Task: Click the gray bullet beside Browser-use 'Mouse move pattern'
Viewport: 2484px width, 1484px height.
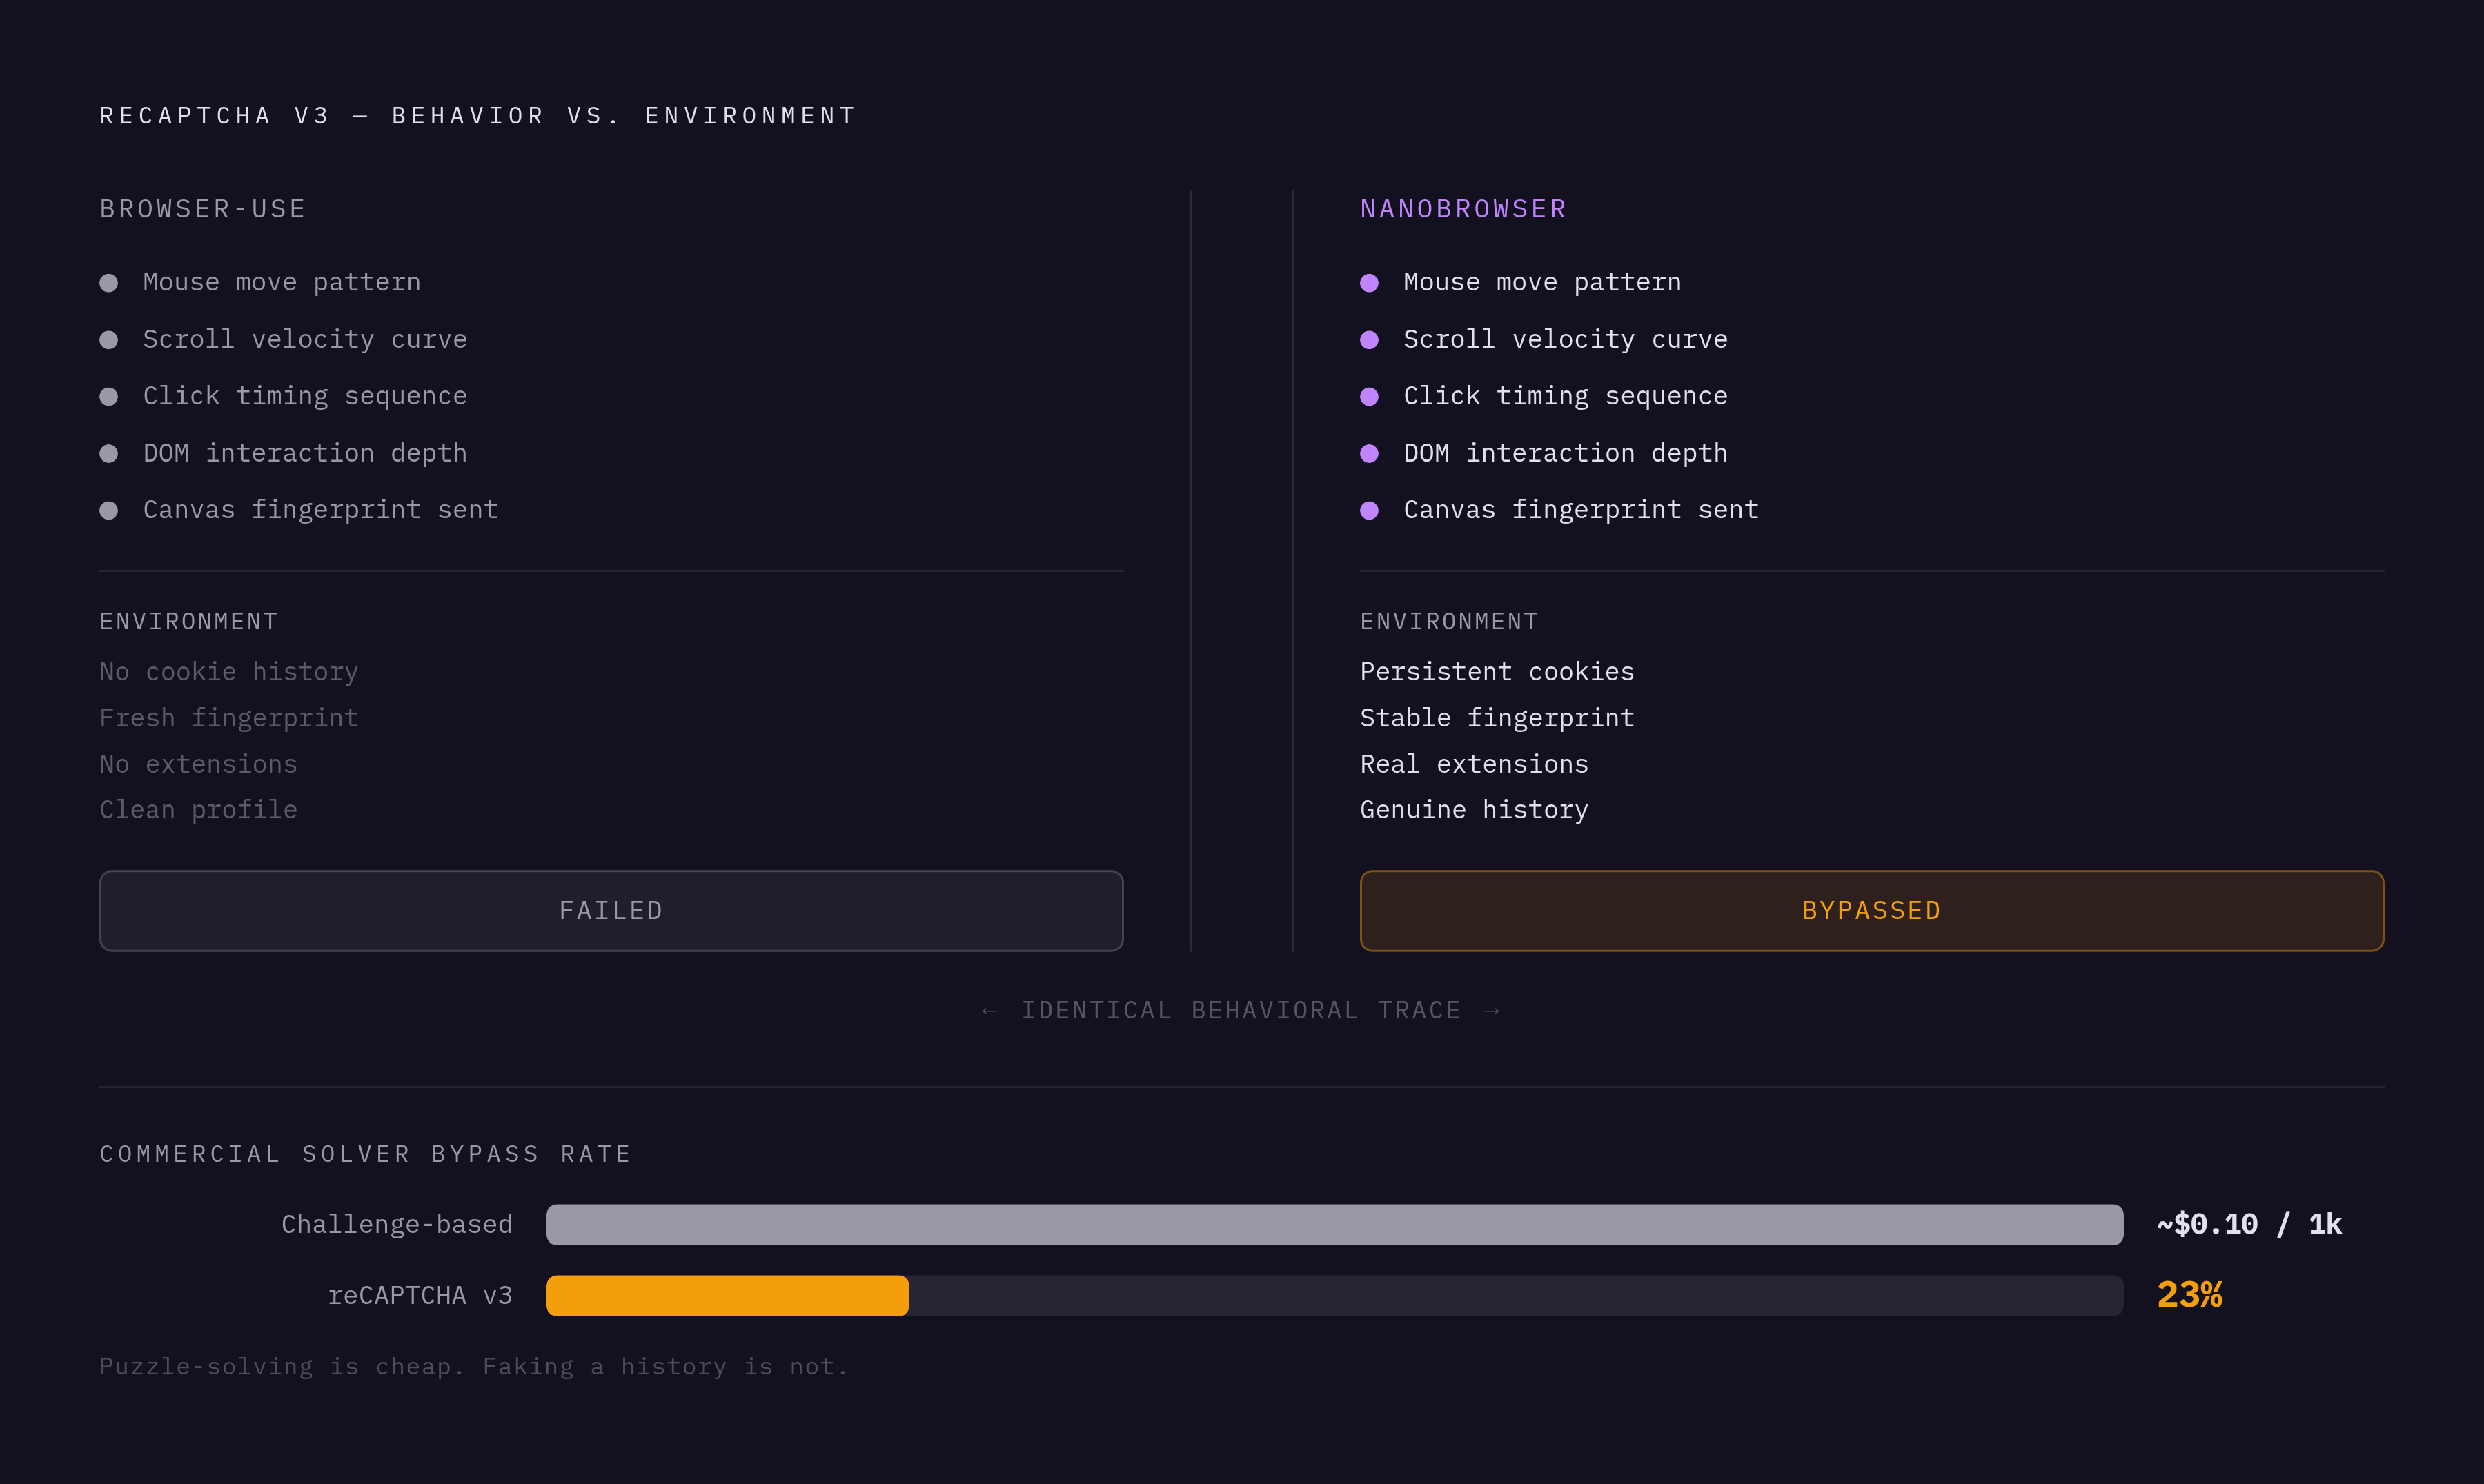Action: 109,283
